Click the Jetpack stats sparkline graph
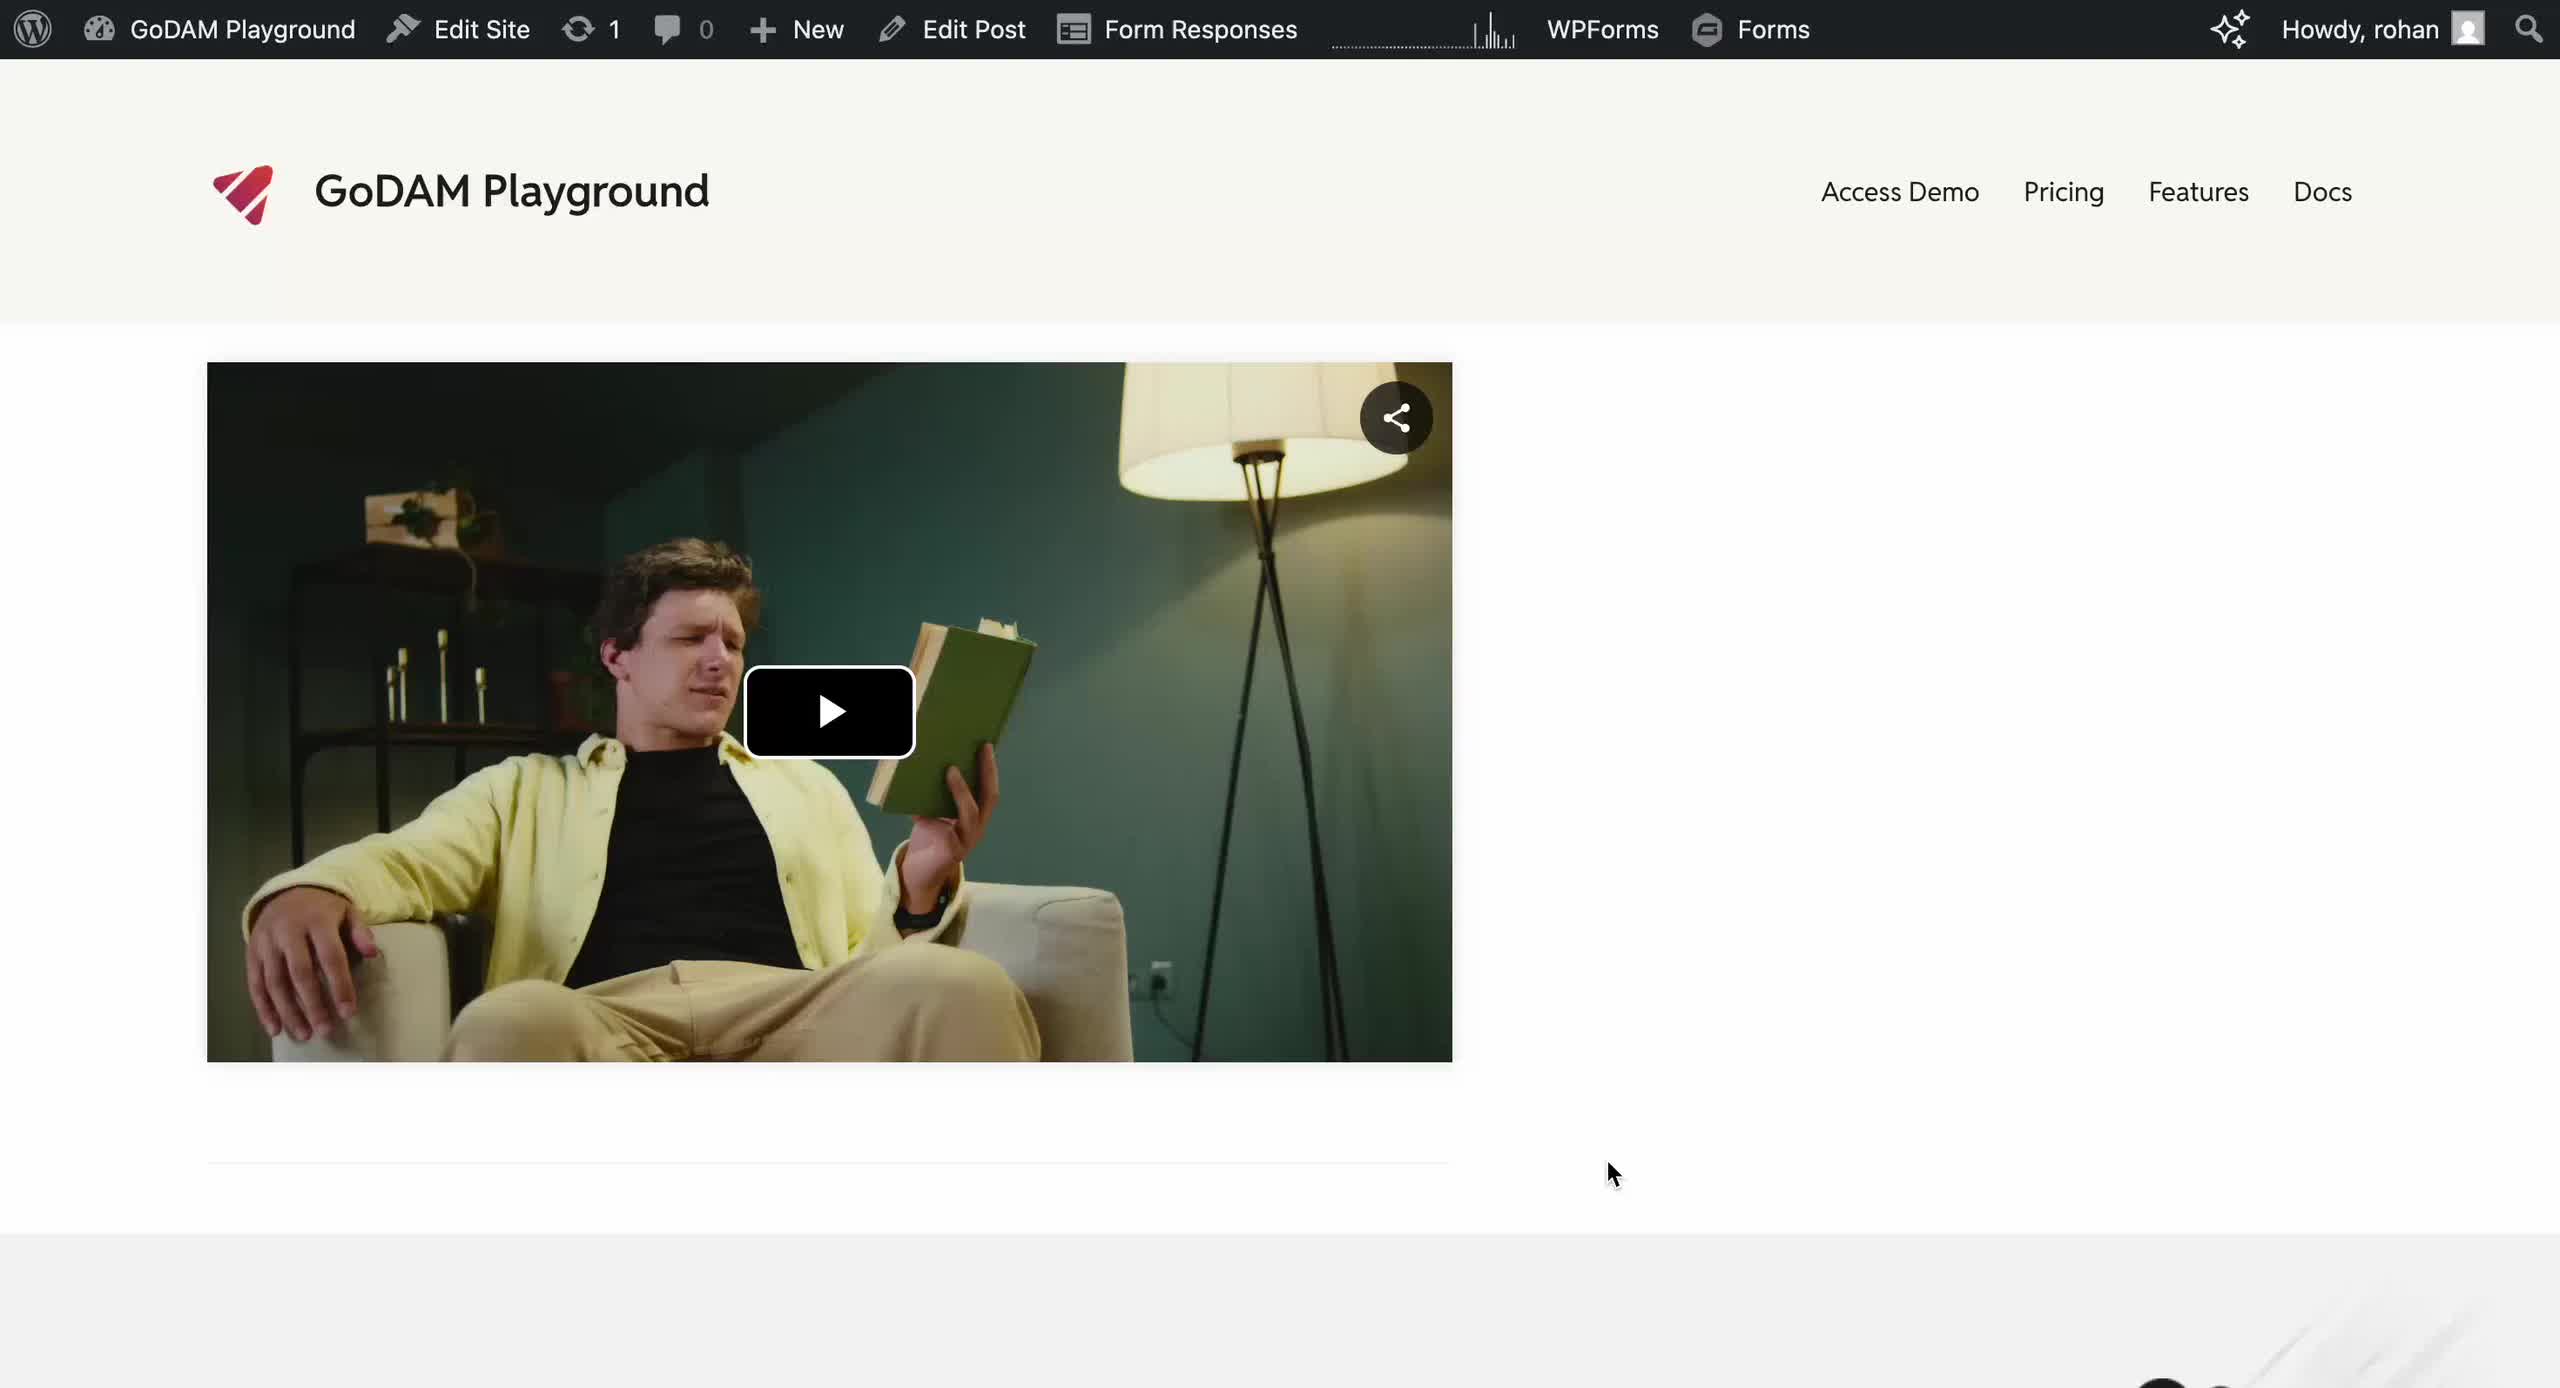Image resolution: width=2560 pixels, height=1388 pixels. pyautogui.click(x=1424, y=29)
